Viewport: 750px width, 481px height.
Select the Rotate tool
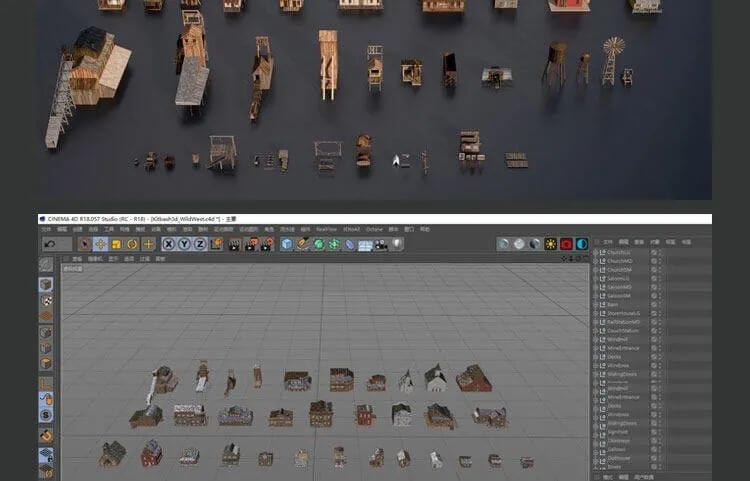click(x=133, y=243)
